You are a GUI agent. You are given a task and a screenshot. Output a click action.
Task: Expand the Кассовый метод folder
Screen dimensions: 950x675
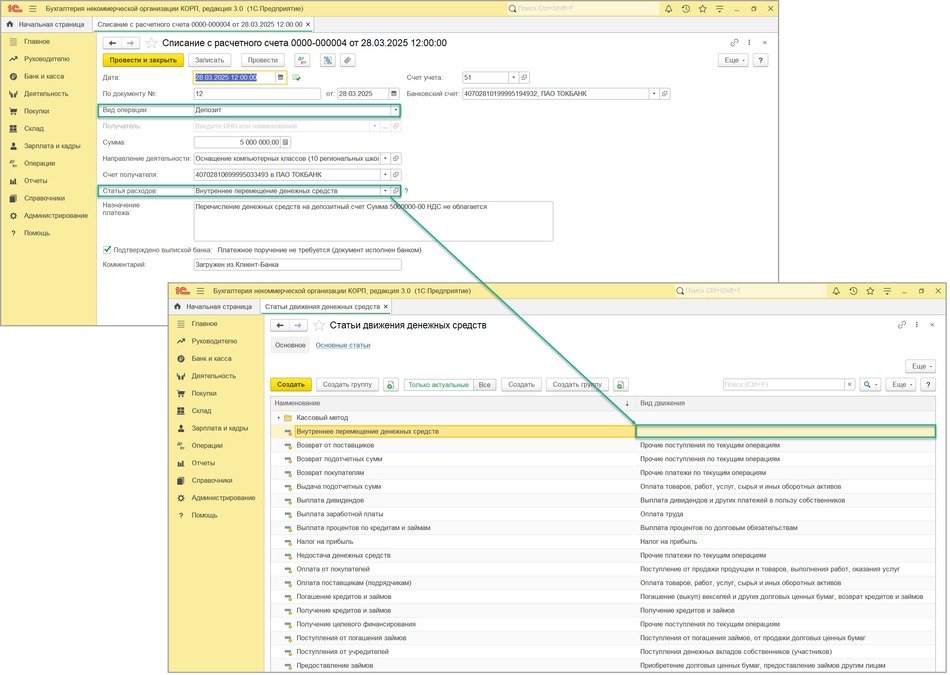point(278,417)
